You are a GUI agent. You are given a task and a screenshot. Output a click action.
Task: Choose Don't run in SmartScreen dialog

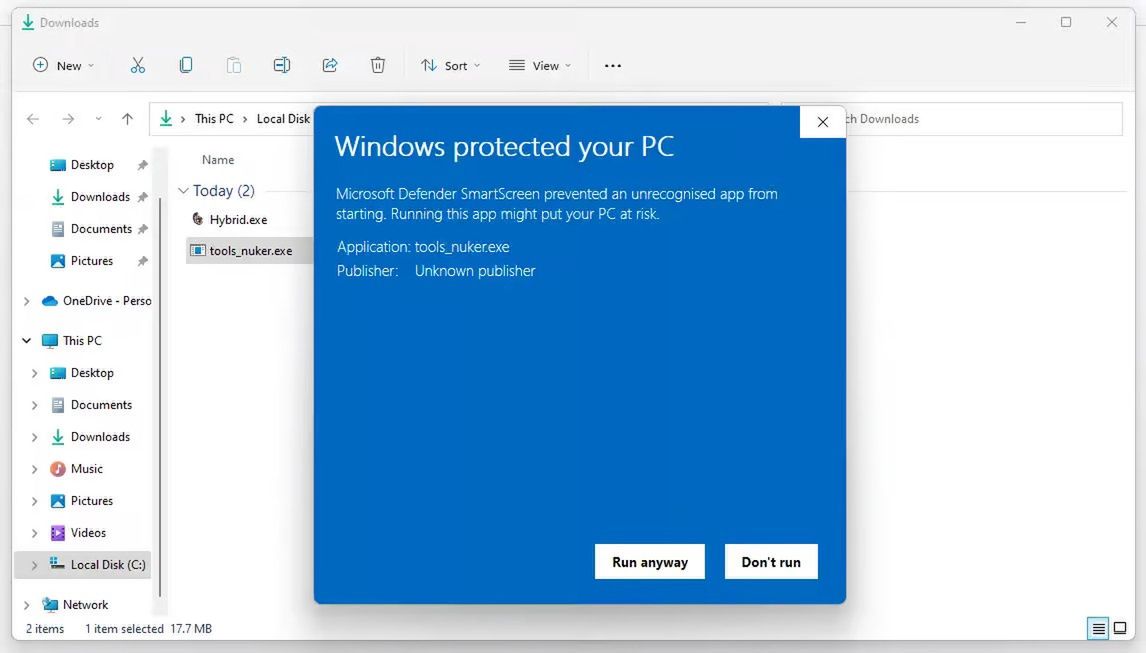[x=771, y=562]
